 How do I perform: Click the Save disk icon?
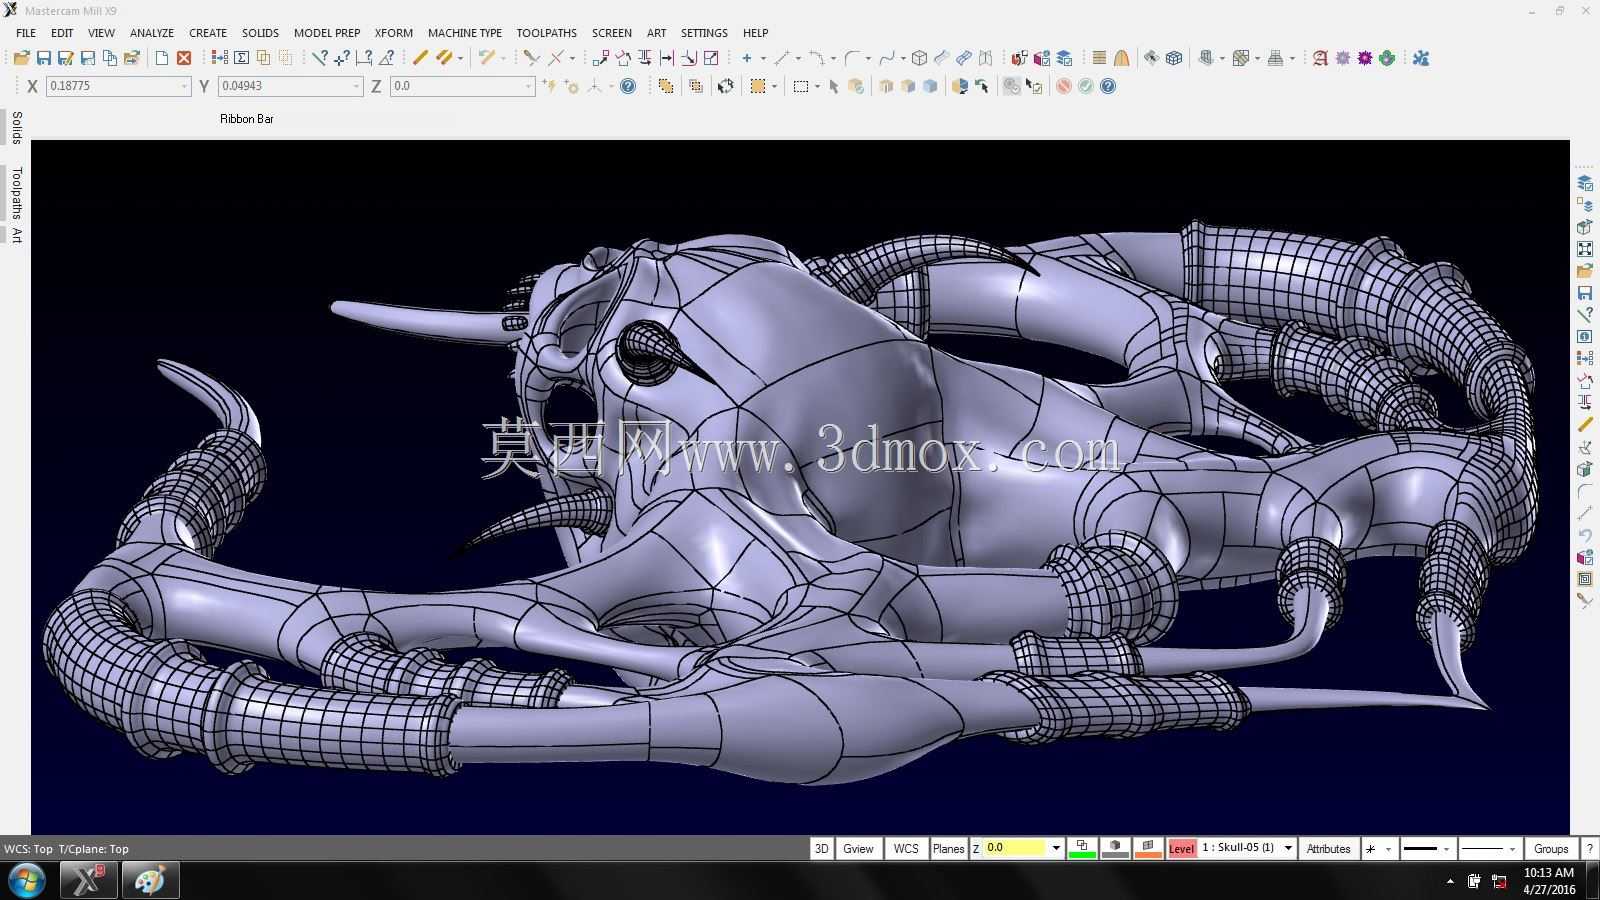(x=43, y=58)
